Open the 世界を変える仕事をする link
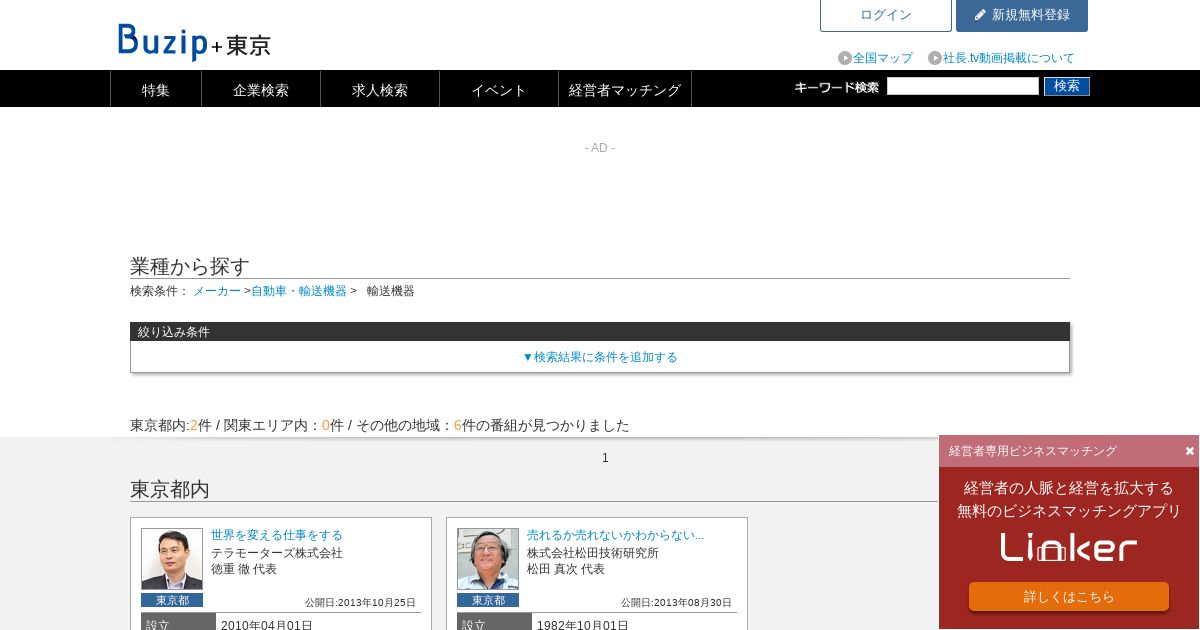 277,535
